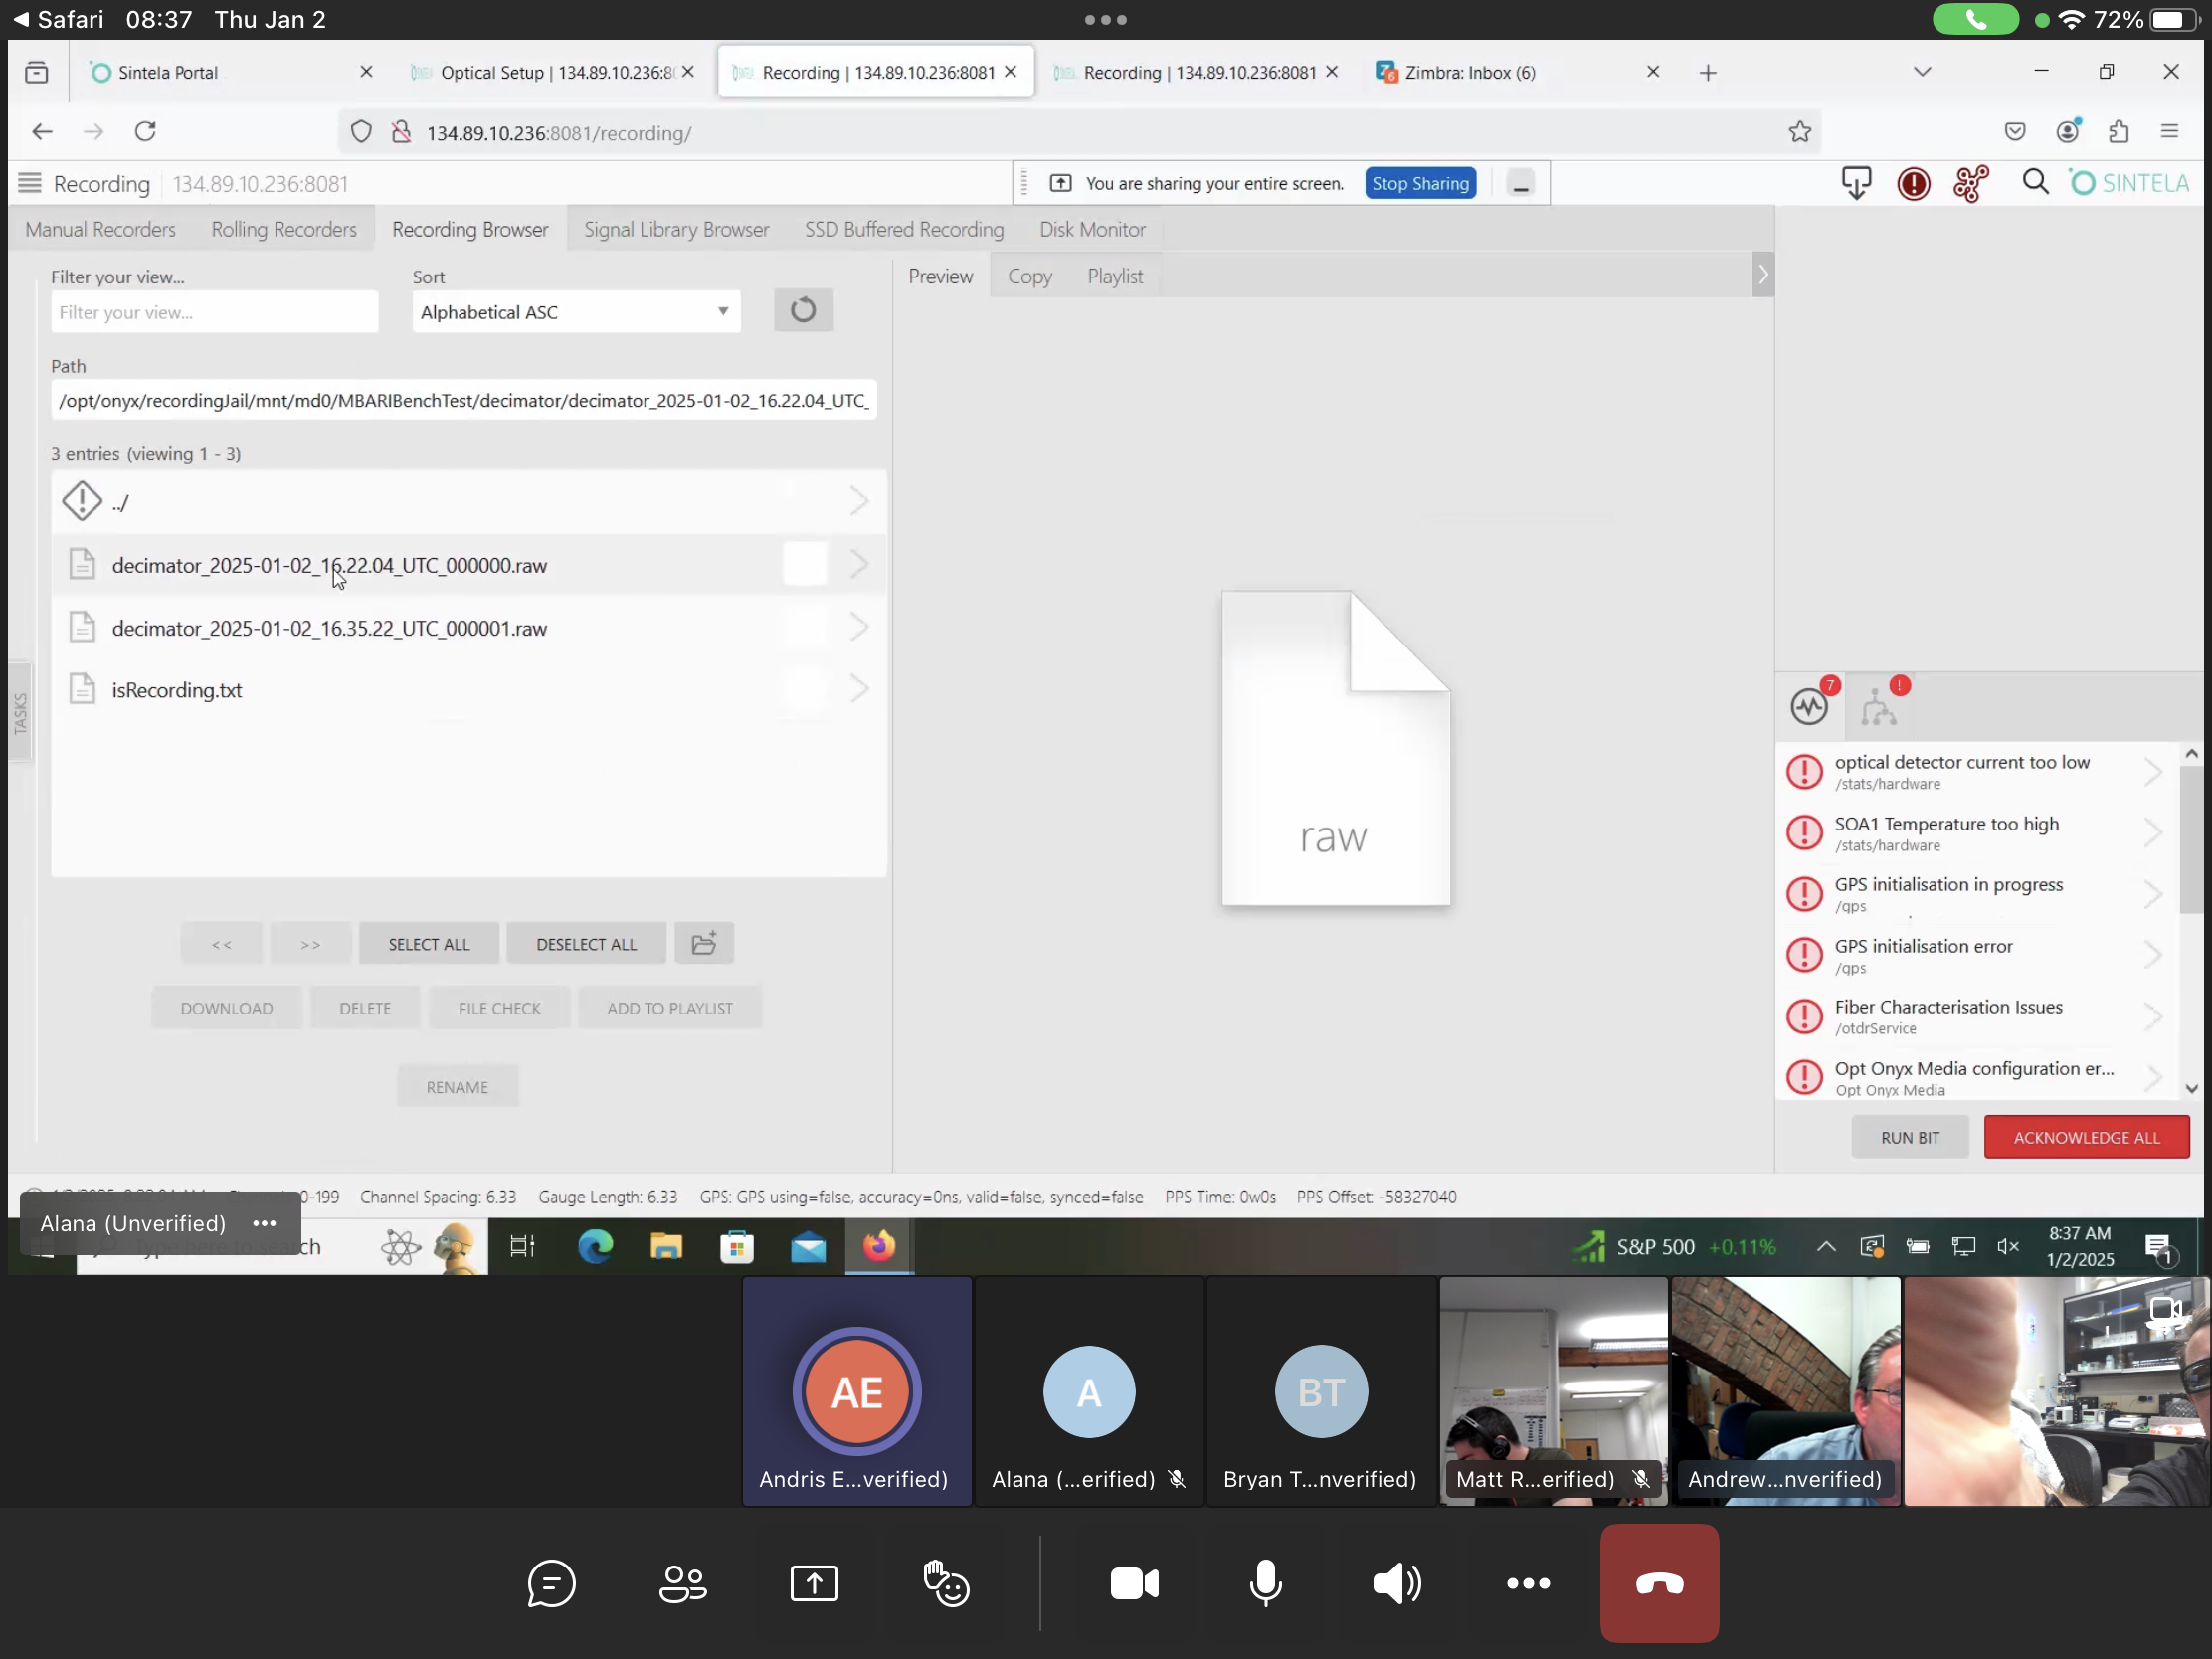Image resolution: width=2212 pixels, height=1659 pixels.
Task: Reload the current Firefox page
Action: (x=146, y=132)
